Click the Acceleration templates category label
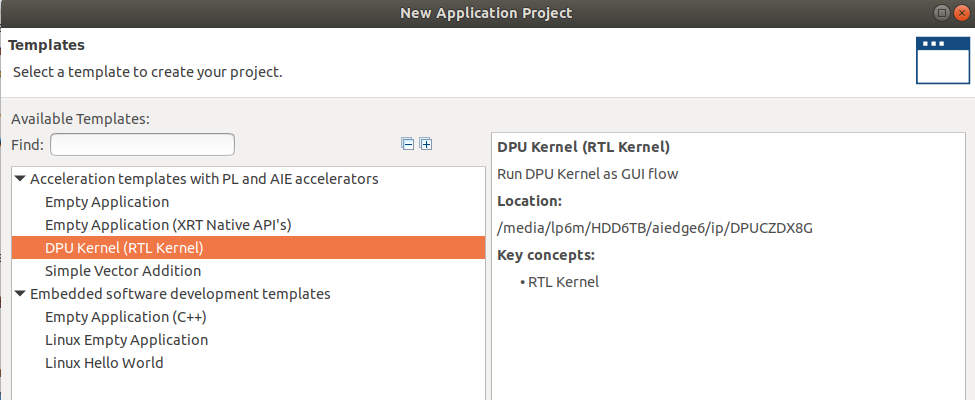 pos(204,179)
